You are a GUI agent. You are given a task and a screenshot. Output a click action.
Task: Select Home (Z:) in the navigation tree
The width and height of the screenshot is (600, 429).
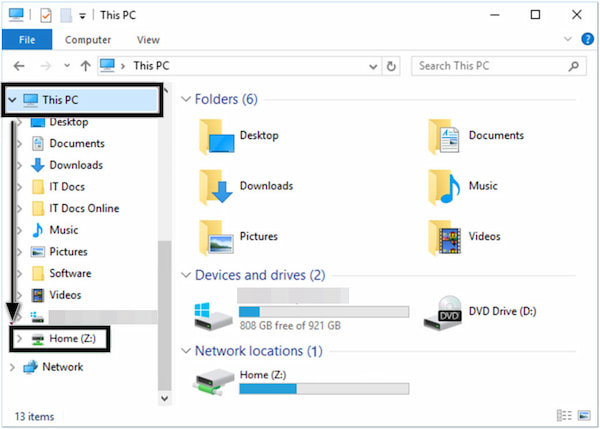[x=72, y=339]
